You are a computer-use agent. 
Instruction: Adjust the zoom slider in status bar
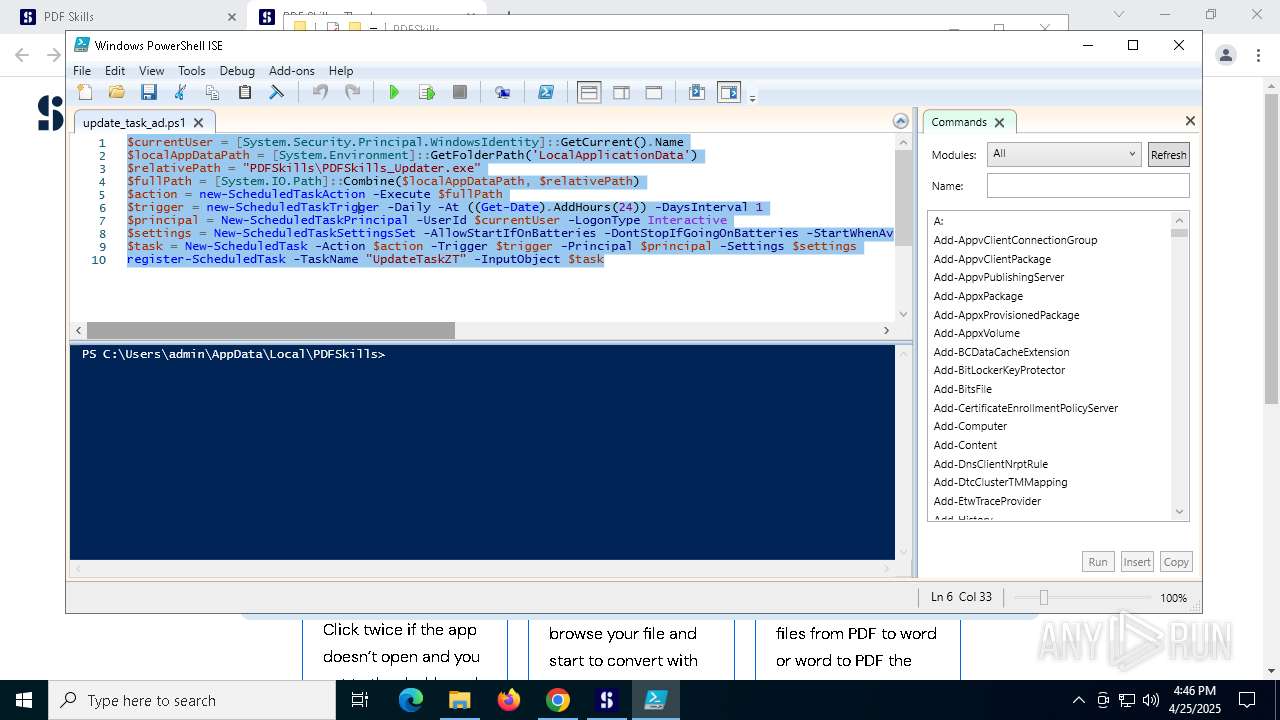(1043, 597)
